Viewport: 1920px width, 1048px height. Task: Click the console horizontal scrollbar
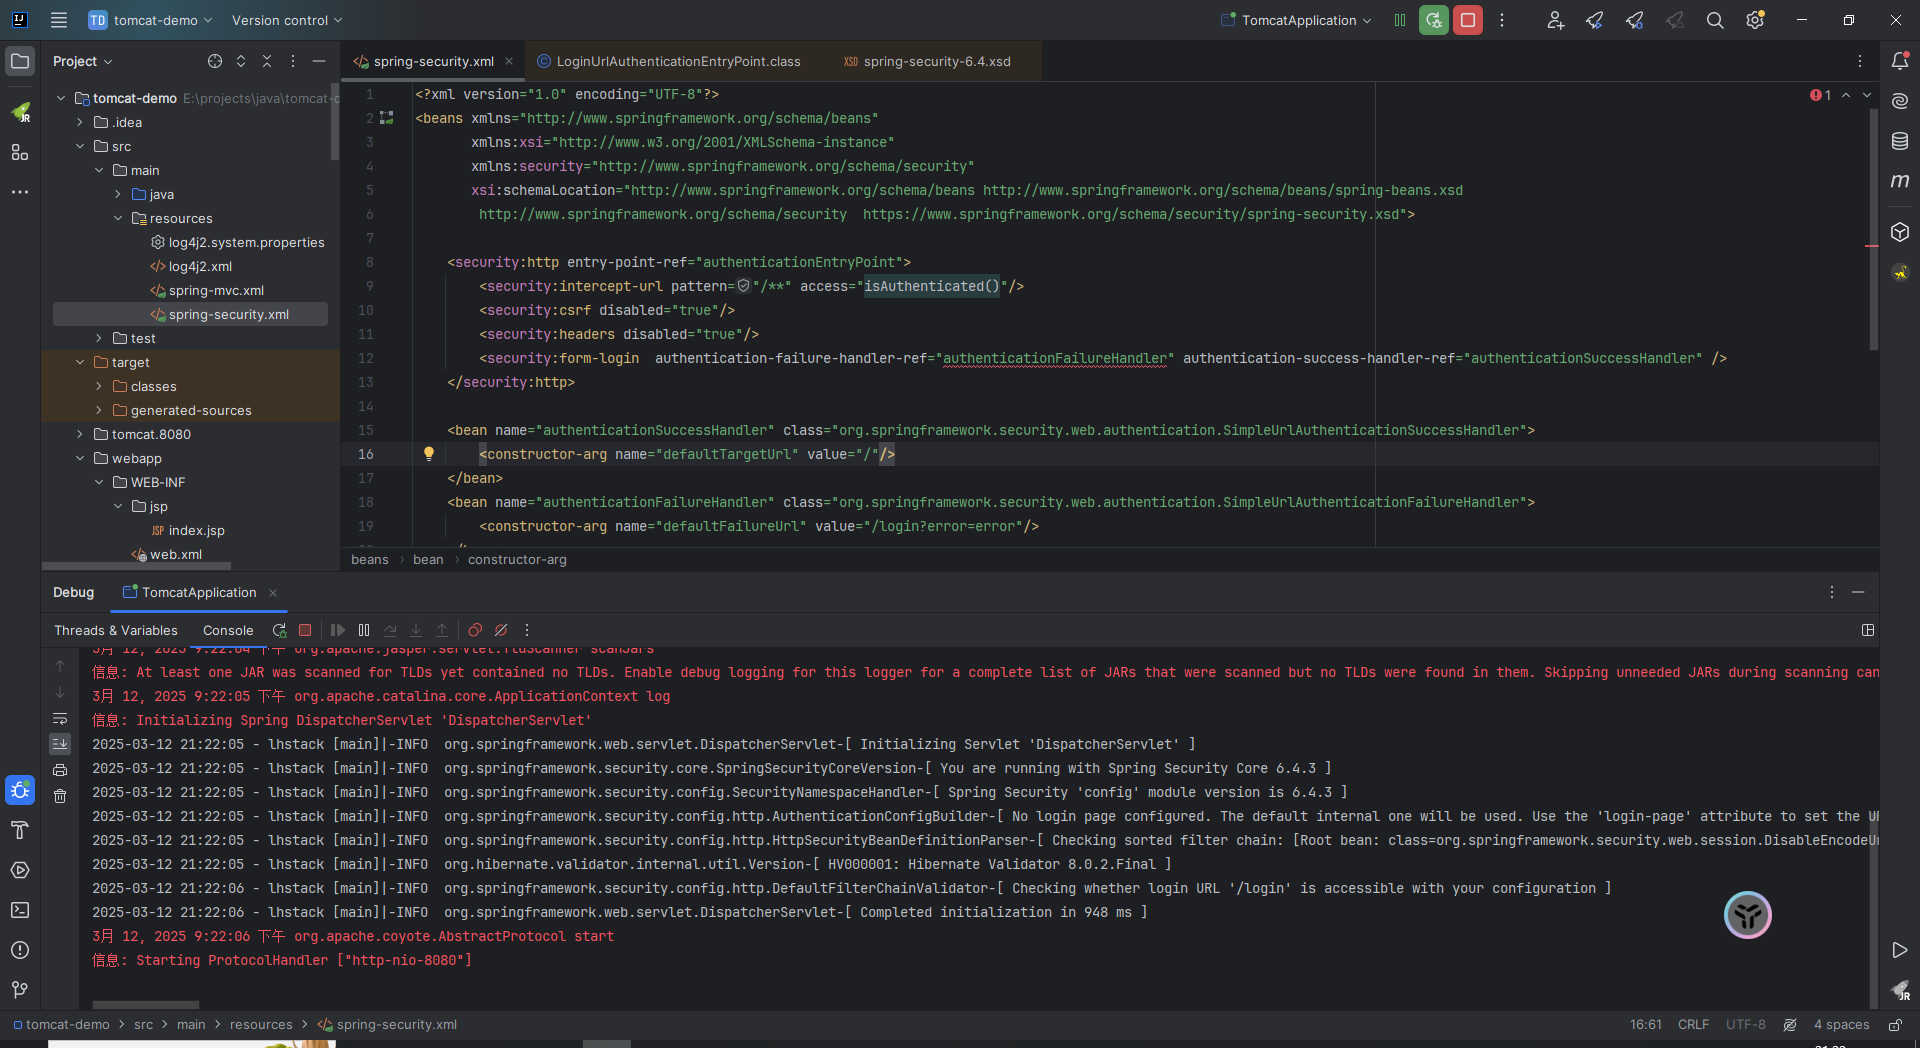(146, 1005)
